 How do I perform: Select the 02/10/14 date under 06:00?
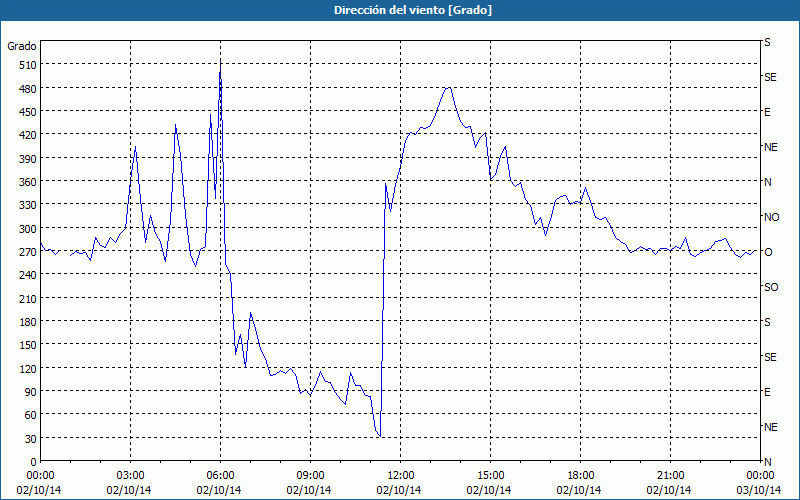pyautogui.click(x=219, y=490)
